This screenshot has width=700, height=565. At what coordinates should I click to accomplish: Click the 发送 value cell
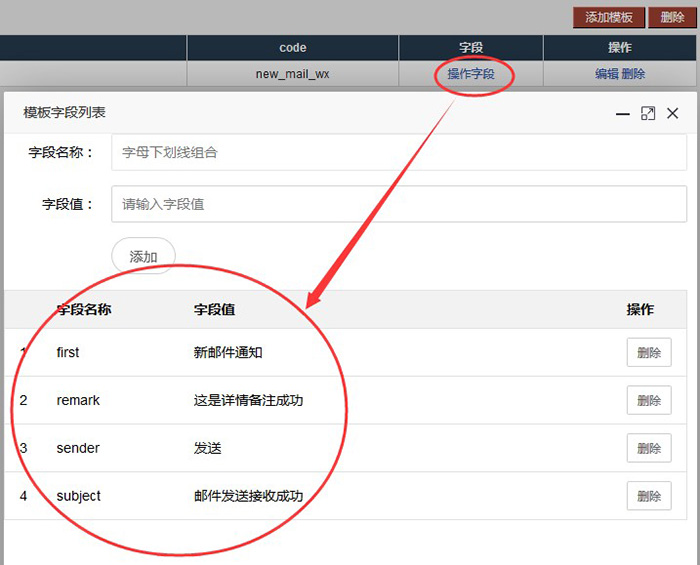(x=208, y=448)
